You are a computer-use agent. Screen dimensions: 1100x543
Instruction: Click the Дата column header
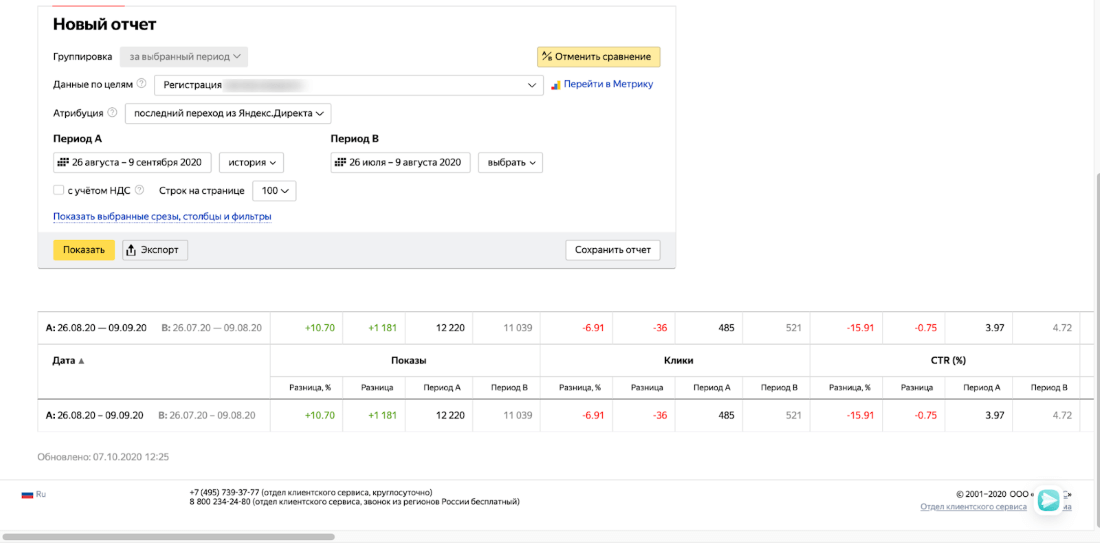[65, 361]
